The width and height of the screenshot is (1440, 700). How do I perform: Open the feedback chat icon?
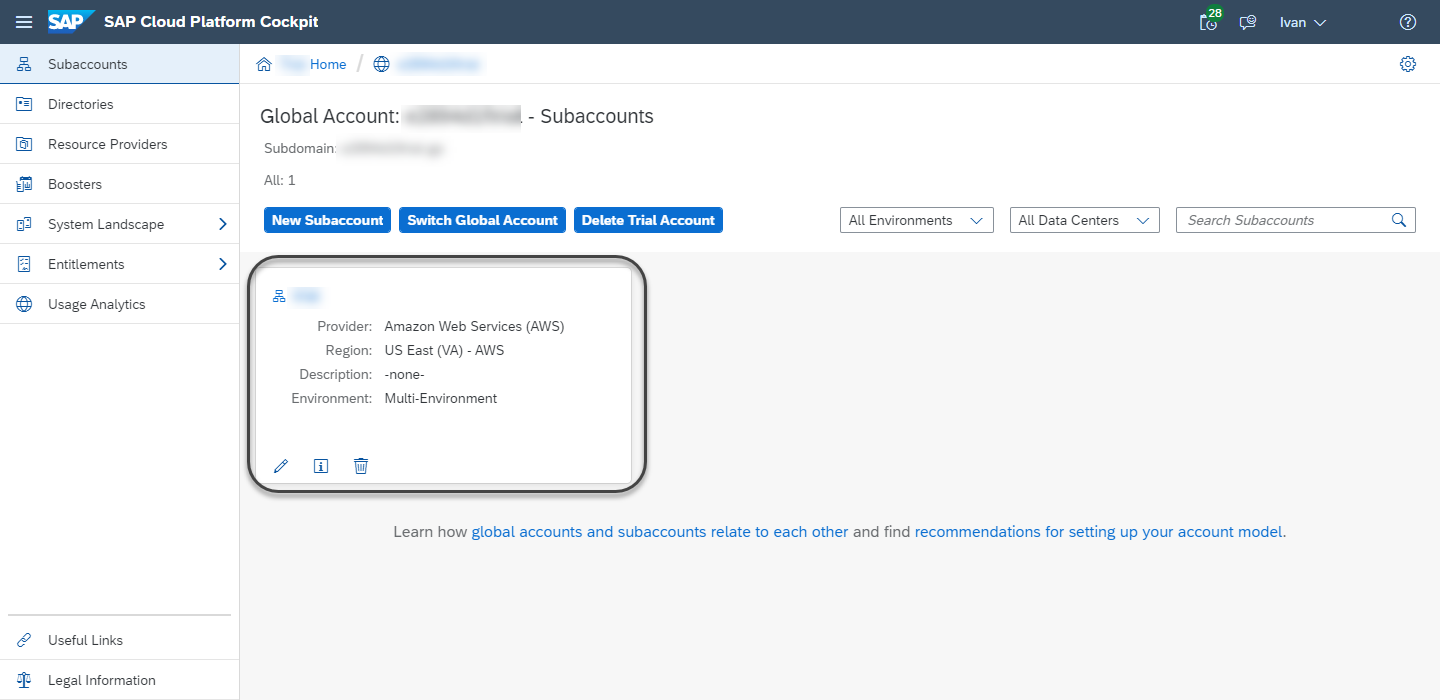click(x=1248, y=22)
